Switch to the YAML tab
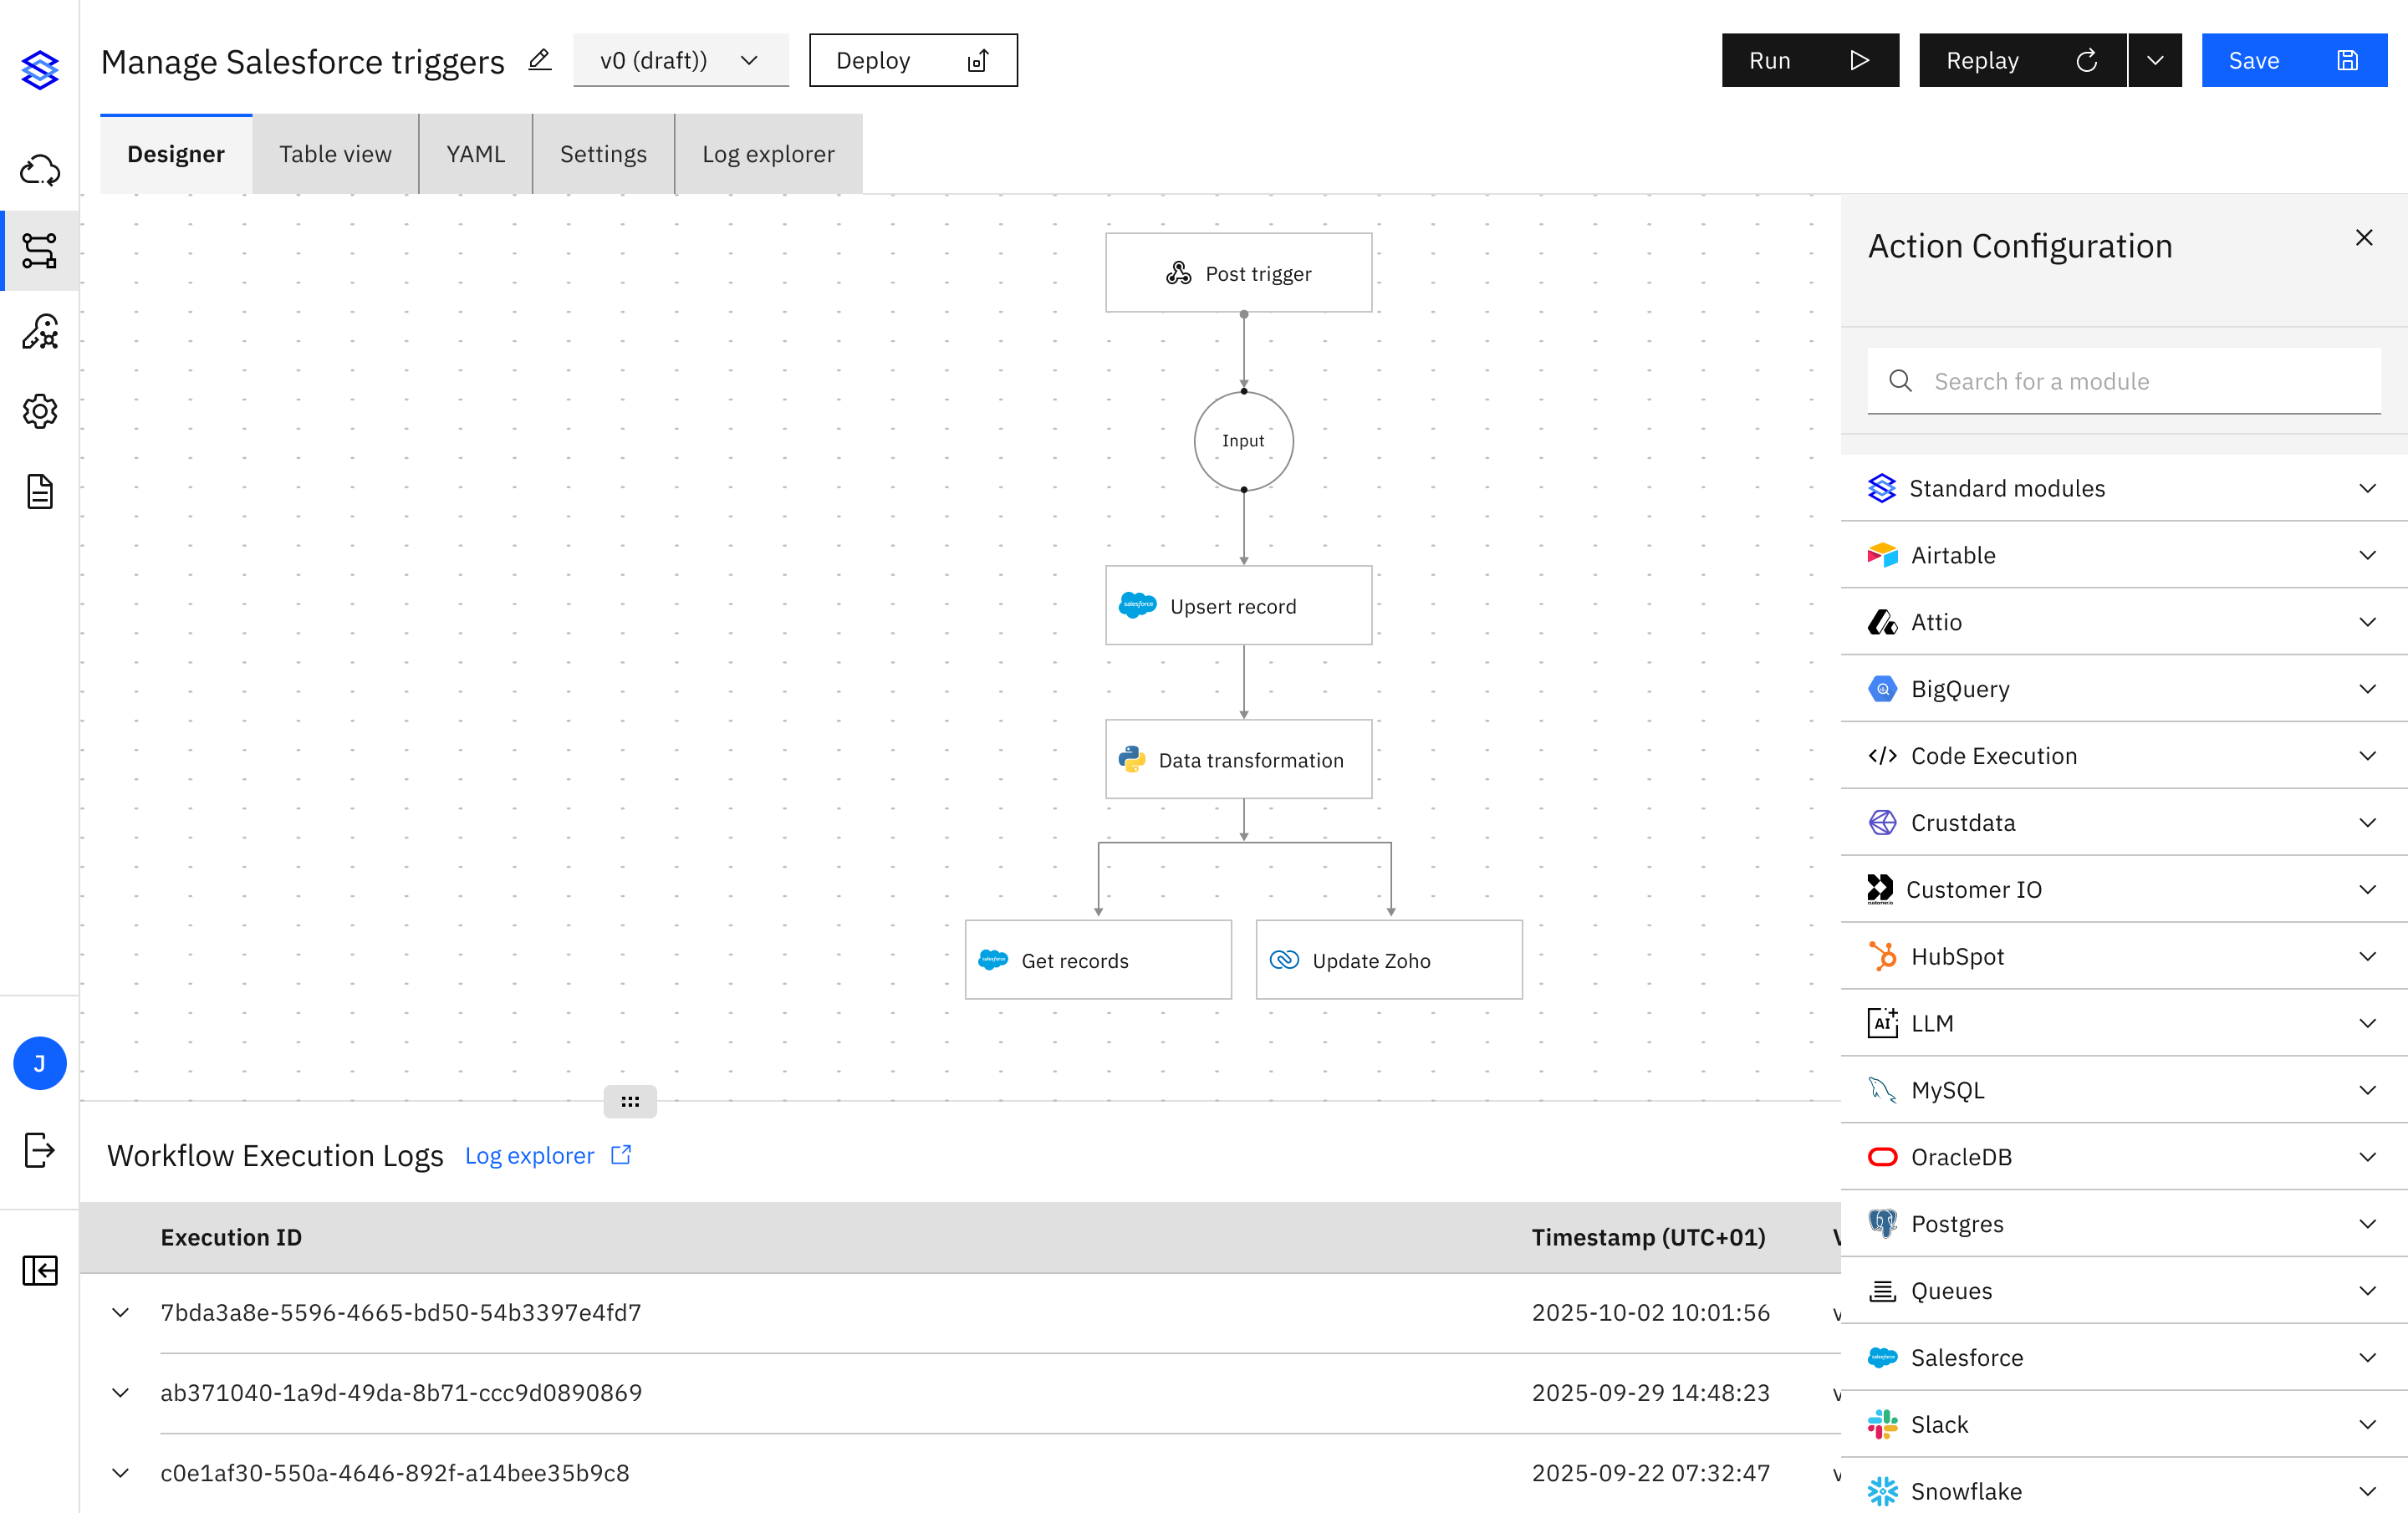 coord(475,153)
